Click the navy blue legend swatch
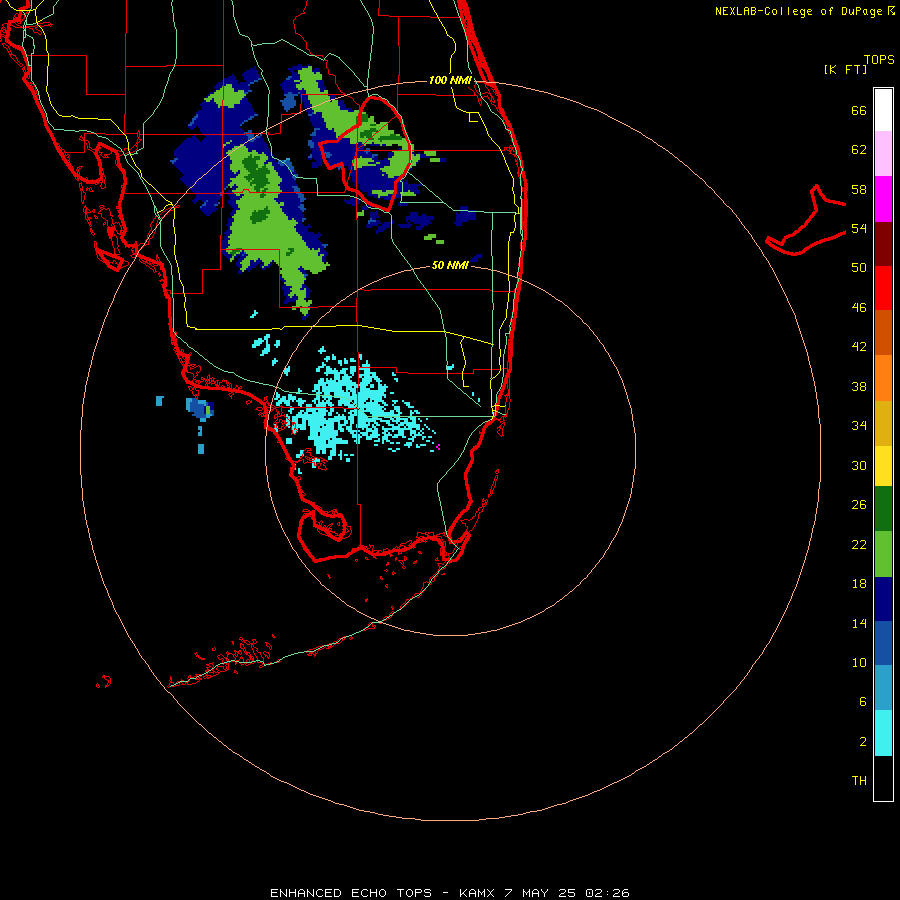The image size is (900, 900). (883, 599)
